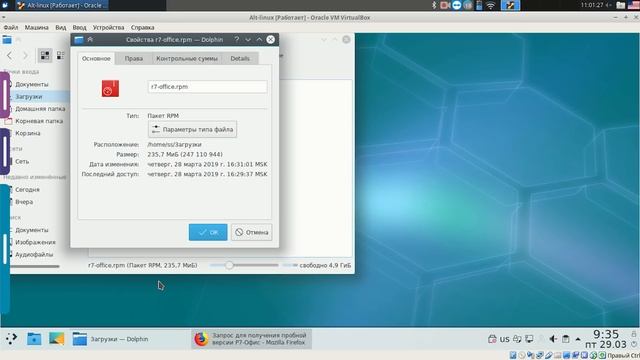Open Корзина in Dolphin sidebar
The width and height of the screenshot is (640, 360).
click(28, 133)
